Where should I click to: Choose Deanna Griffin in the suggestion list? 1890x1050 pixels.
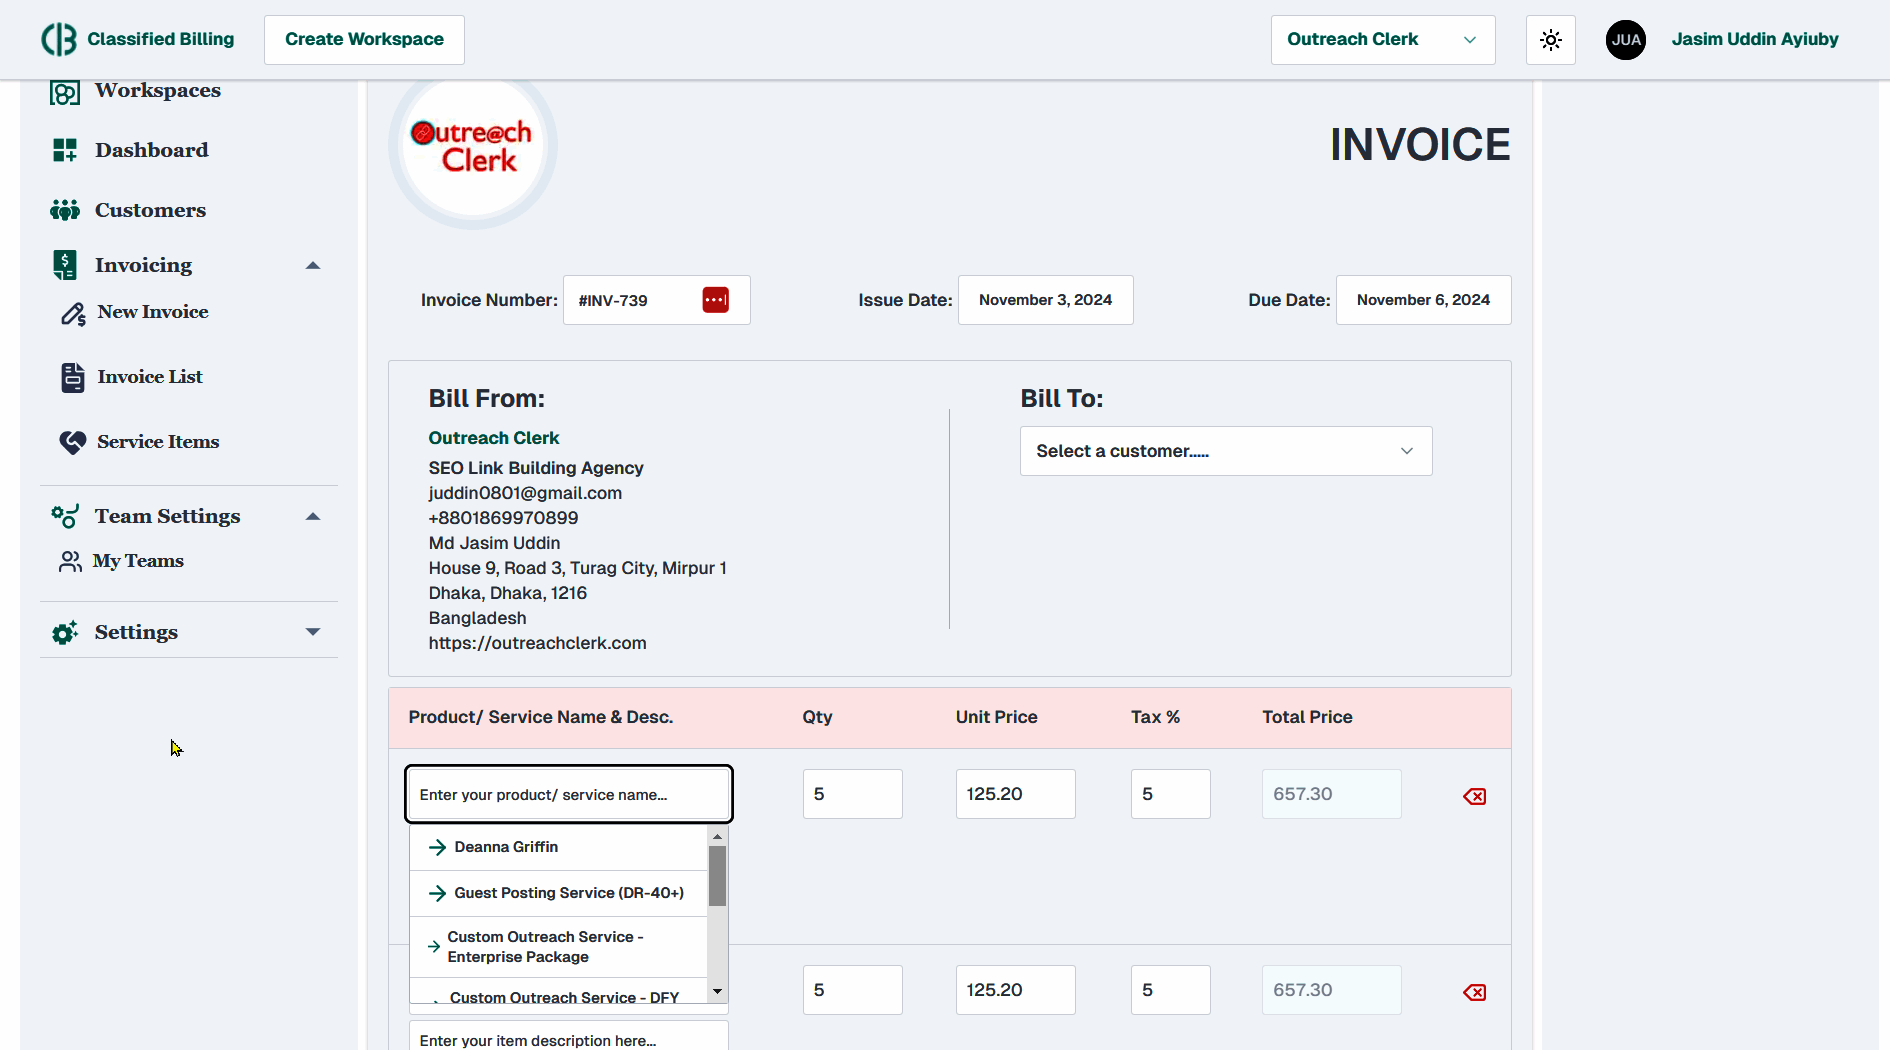click(505, 846)
